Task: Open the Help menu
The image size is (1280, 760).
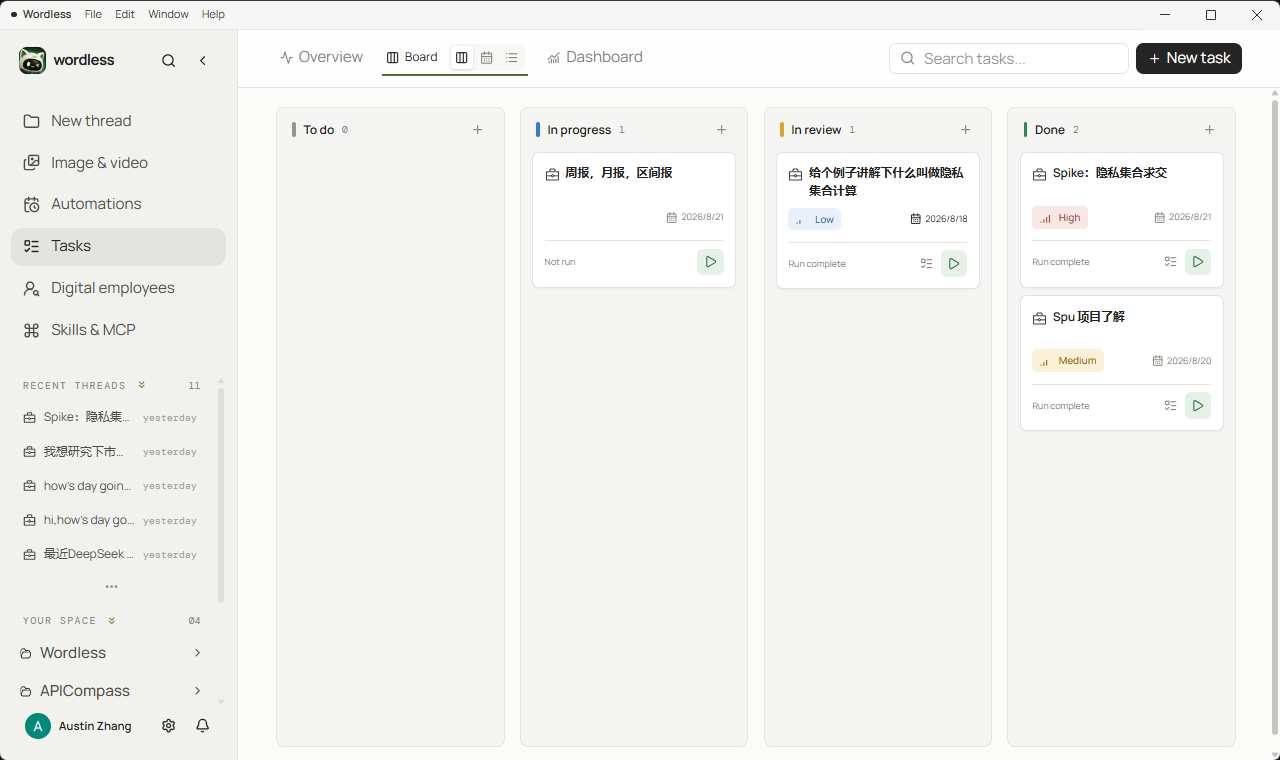Action: [213, 15]
